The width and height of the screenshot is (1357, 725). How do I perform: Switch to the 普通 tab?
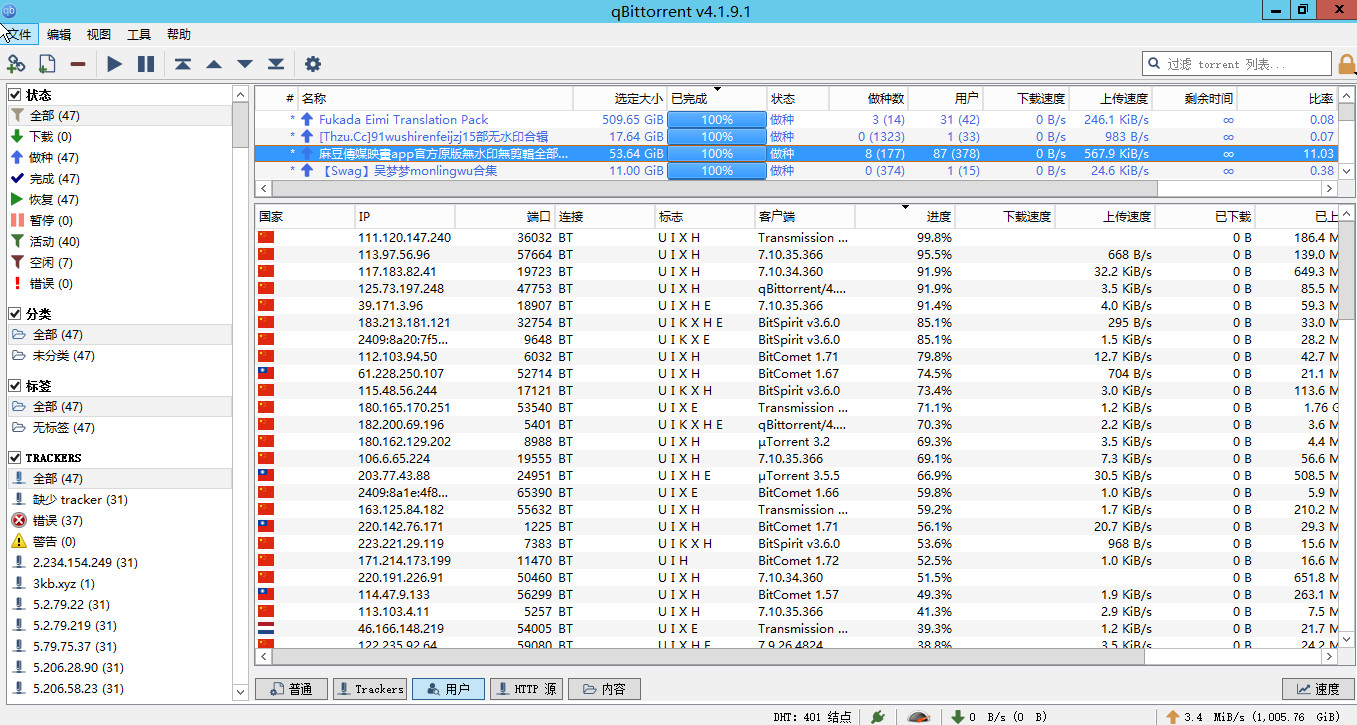point(290,689)
